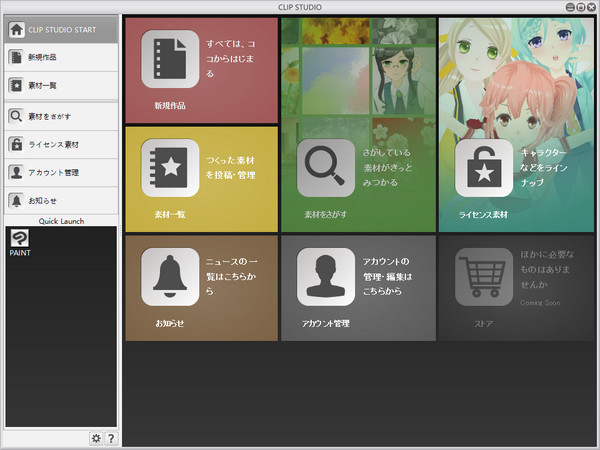The image size is (600, 450).
Task: Select お知らせ in the sidebar
Action: click(60, 201)
